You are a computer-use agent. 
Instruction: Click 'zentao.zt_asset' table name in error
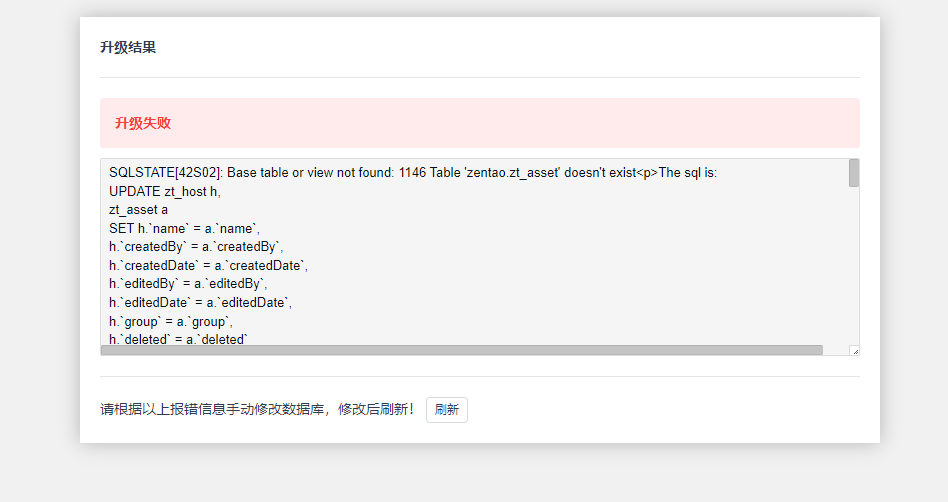coord(511,173)
